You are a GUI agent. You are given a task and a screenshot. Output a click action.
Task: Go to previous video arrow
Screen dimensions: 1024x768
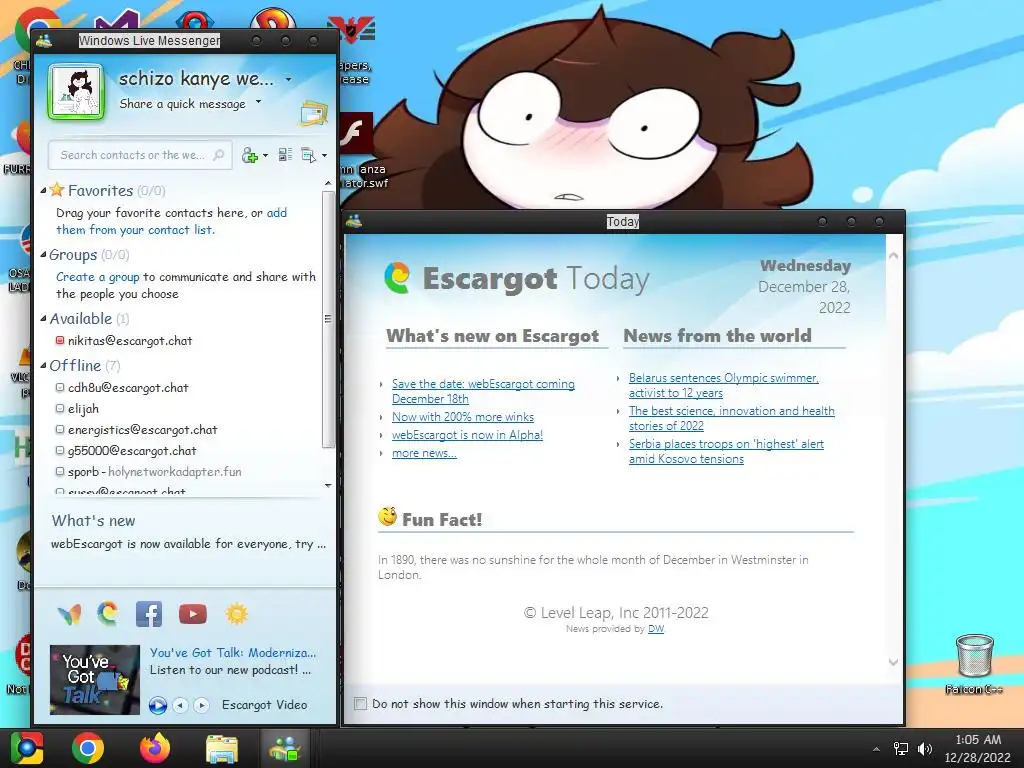(x=181, y=705)
